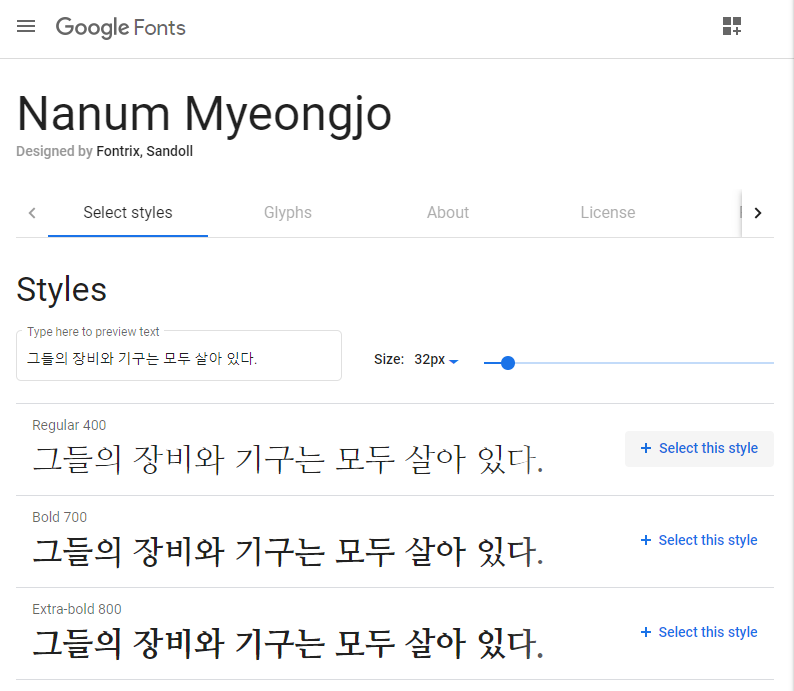The width and height of the screenshot is (794, 691).
Task: Click the Regular 400 preview text
Action: [x=288, y=460]
